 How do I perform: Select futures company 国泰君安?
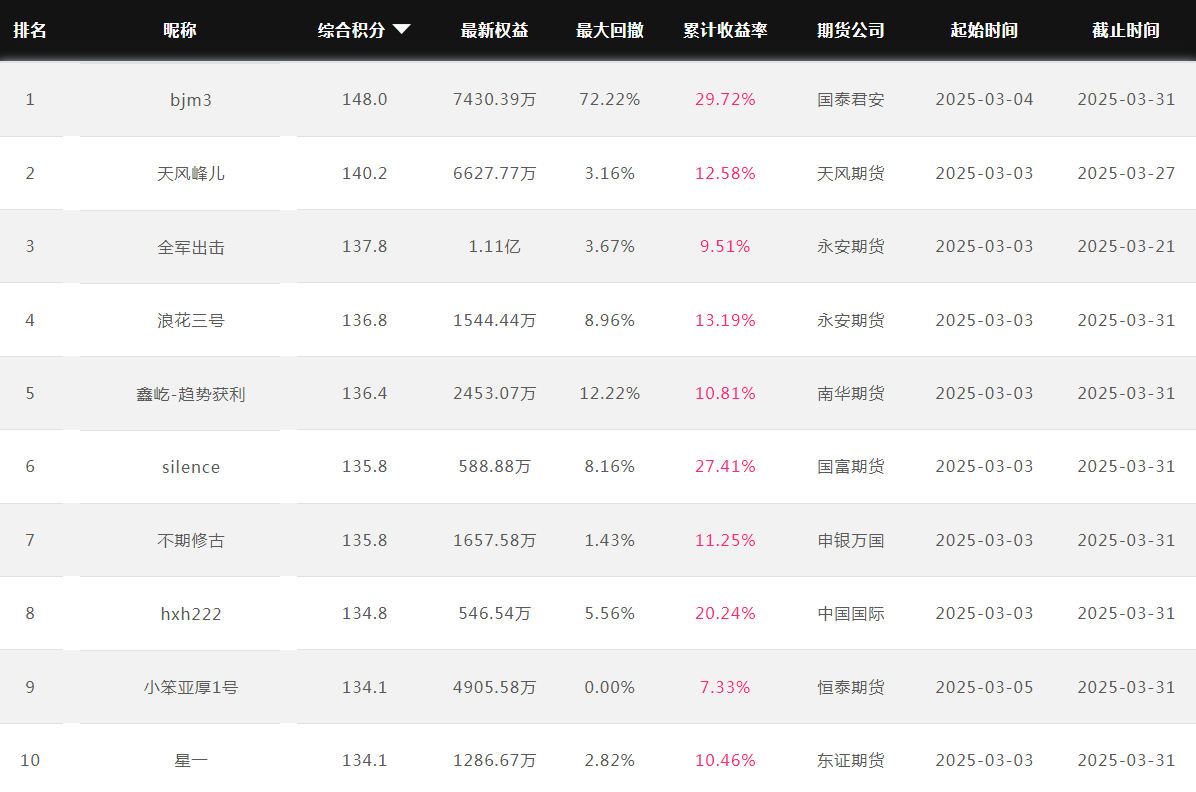850,99
